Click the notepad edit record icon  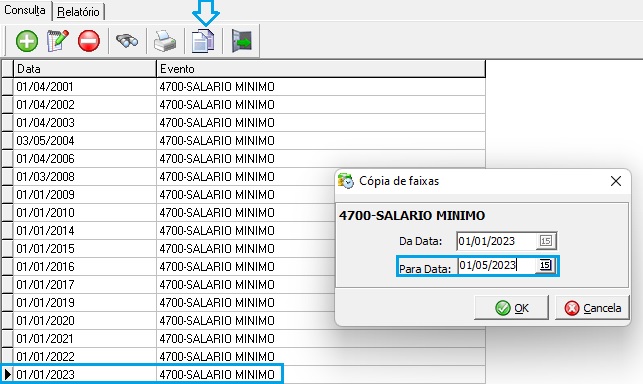pyautogui.click(x=57, y=41)
